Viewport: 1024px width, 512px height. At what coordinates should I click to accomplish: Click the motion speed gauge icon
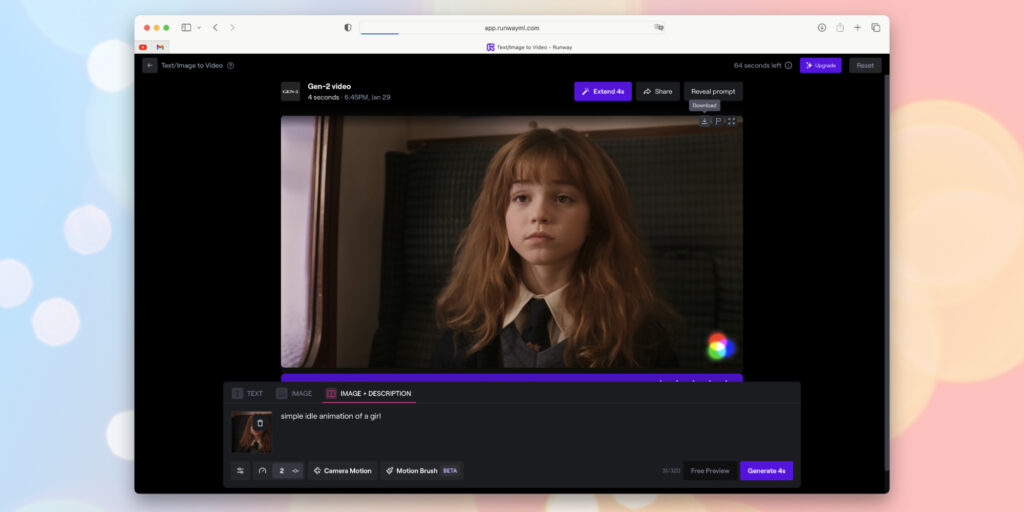(x=263, y=471)
